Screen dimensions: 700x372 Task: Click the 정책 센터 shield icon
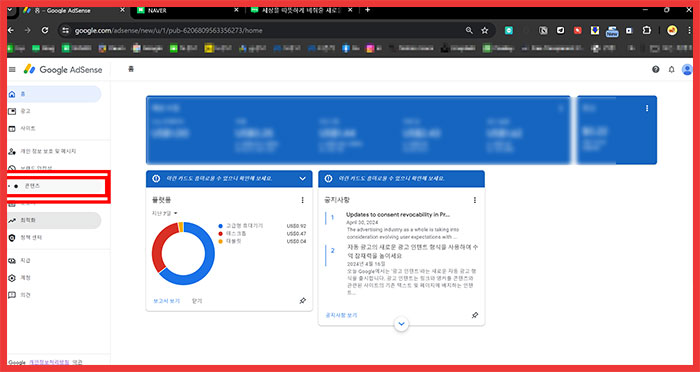(x=12, y=238)
